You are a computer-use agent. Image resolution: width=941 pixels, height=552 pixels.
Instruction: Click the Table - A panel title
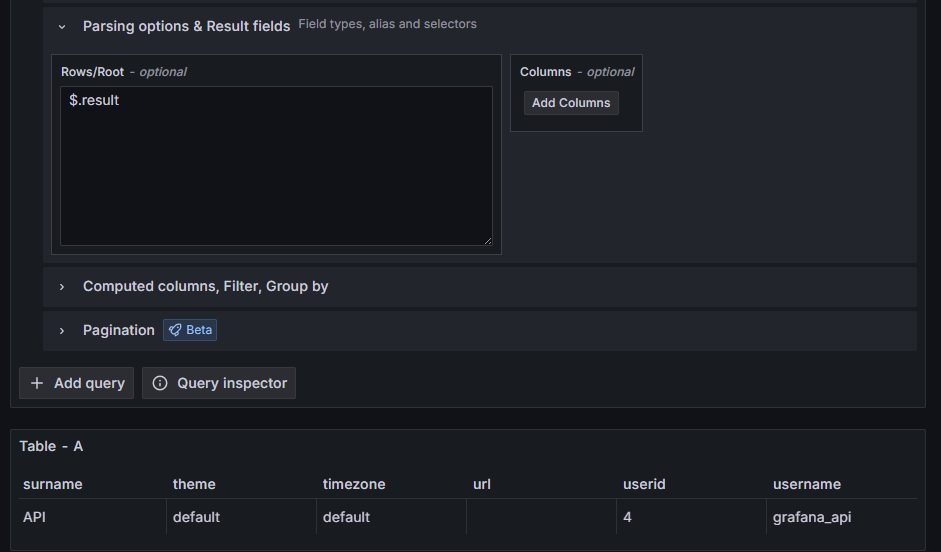pos(51,446)
